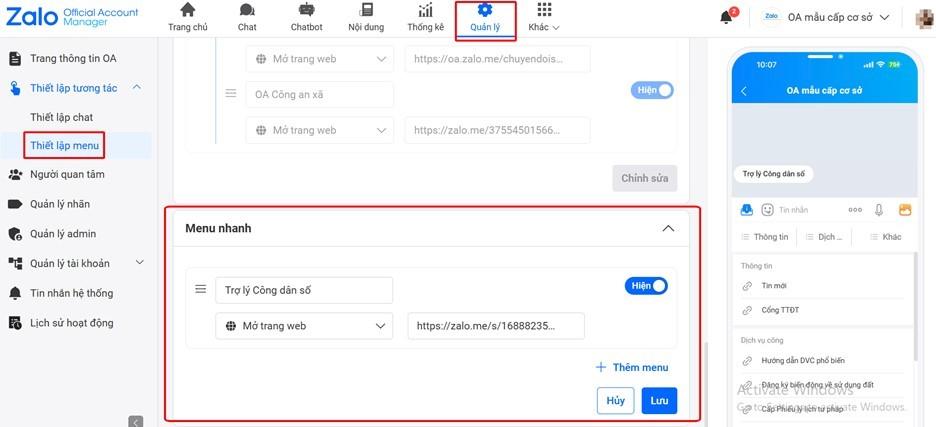936x427 pixels.
Task: Click the Trang thông tin OA document icon
Action: (15, 59)
